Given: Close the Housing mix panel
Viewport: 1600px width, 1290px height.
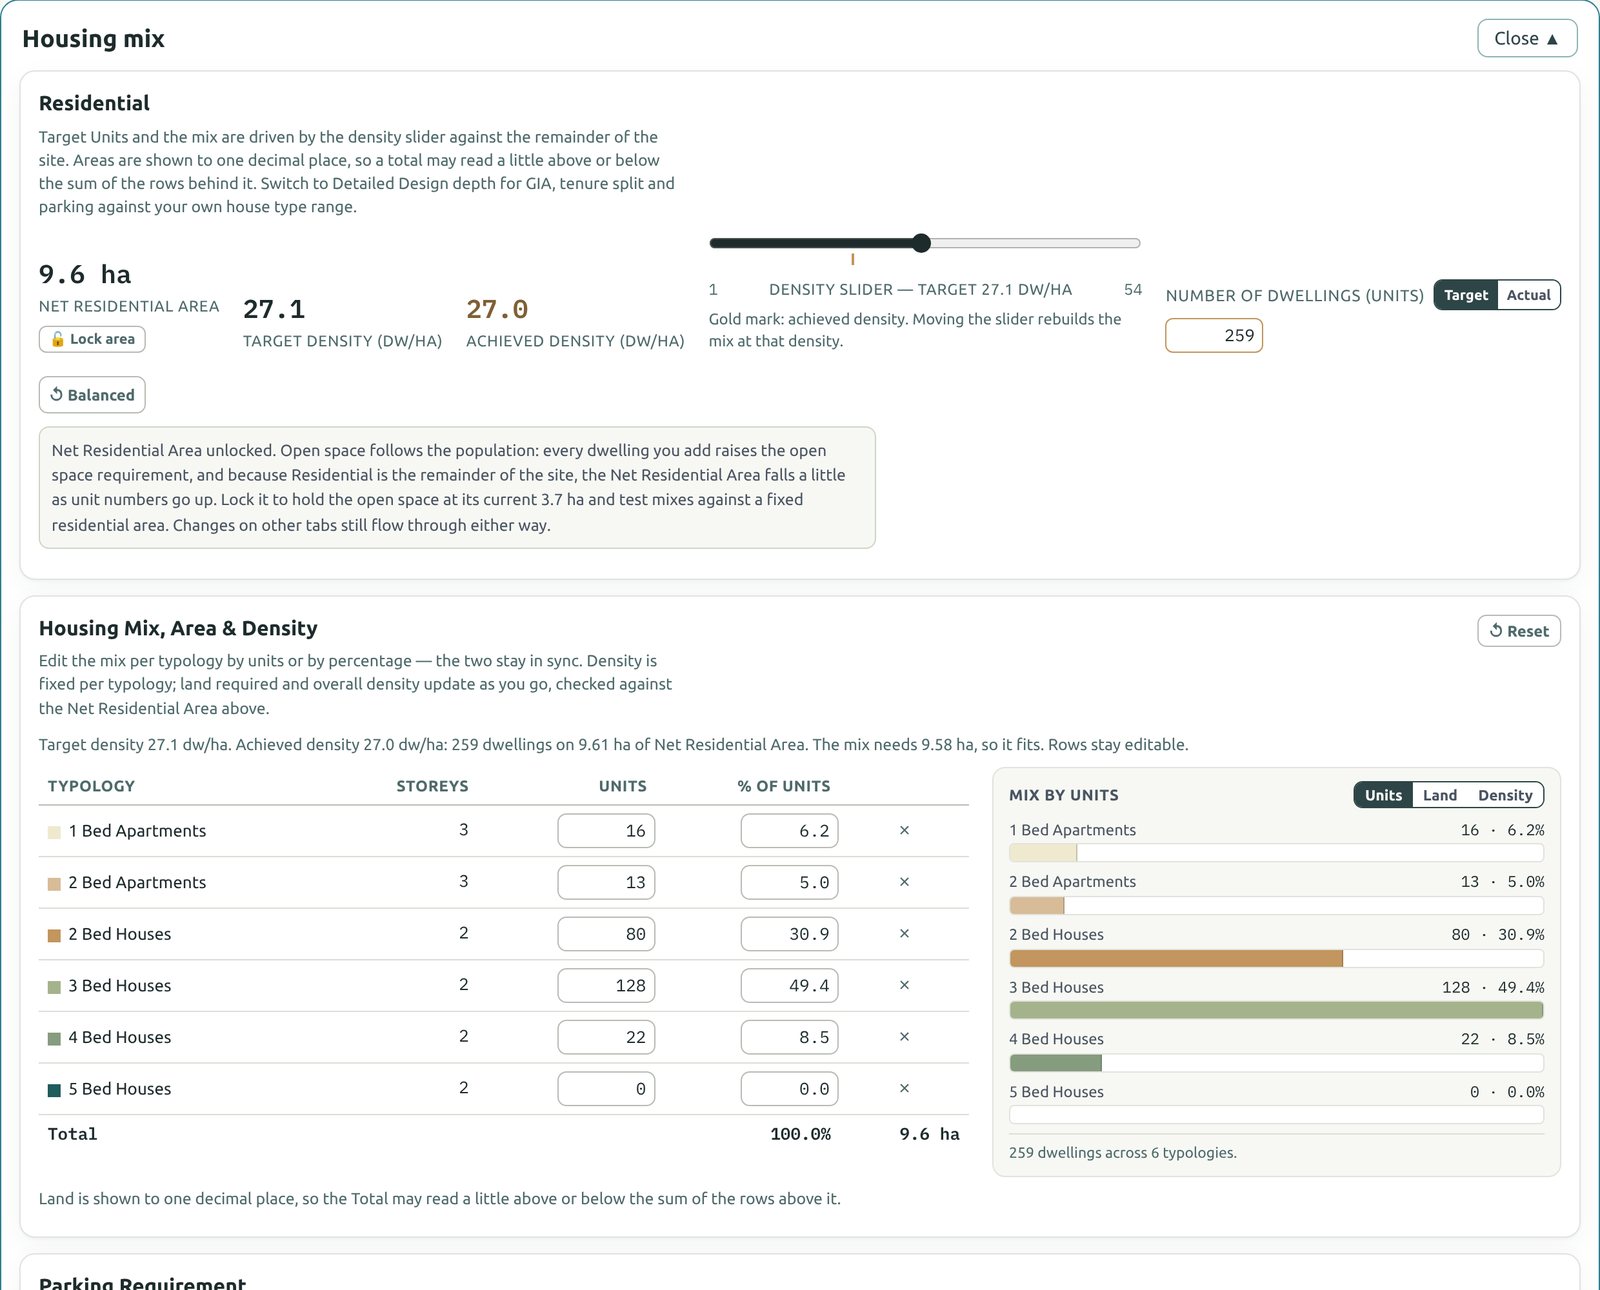Looking at the screenshot, I should 1527,38.
